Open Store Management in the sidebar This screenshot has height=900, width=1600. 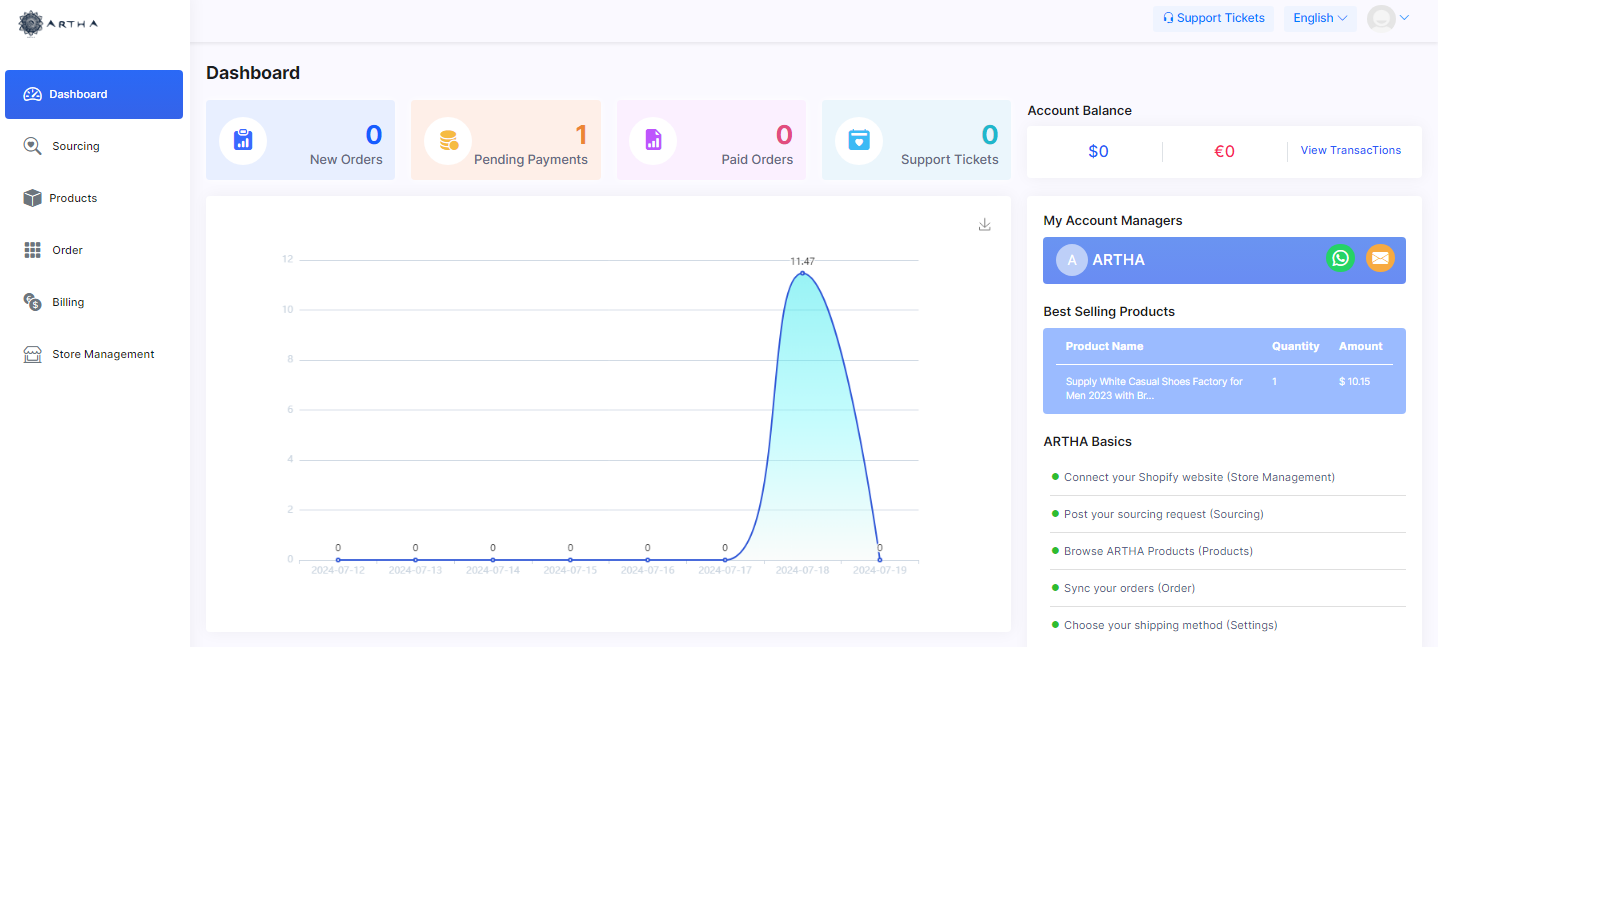(103, 354)
